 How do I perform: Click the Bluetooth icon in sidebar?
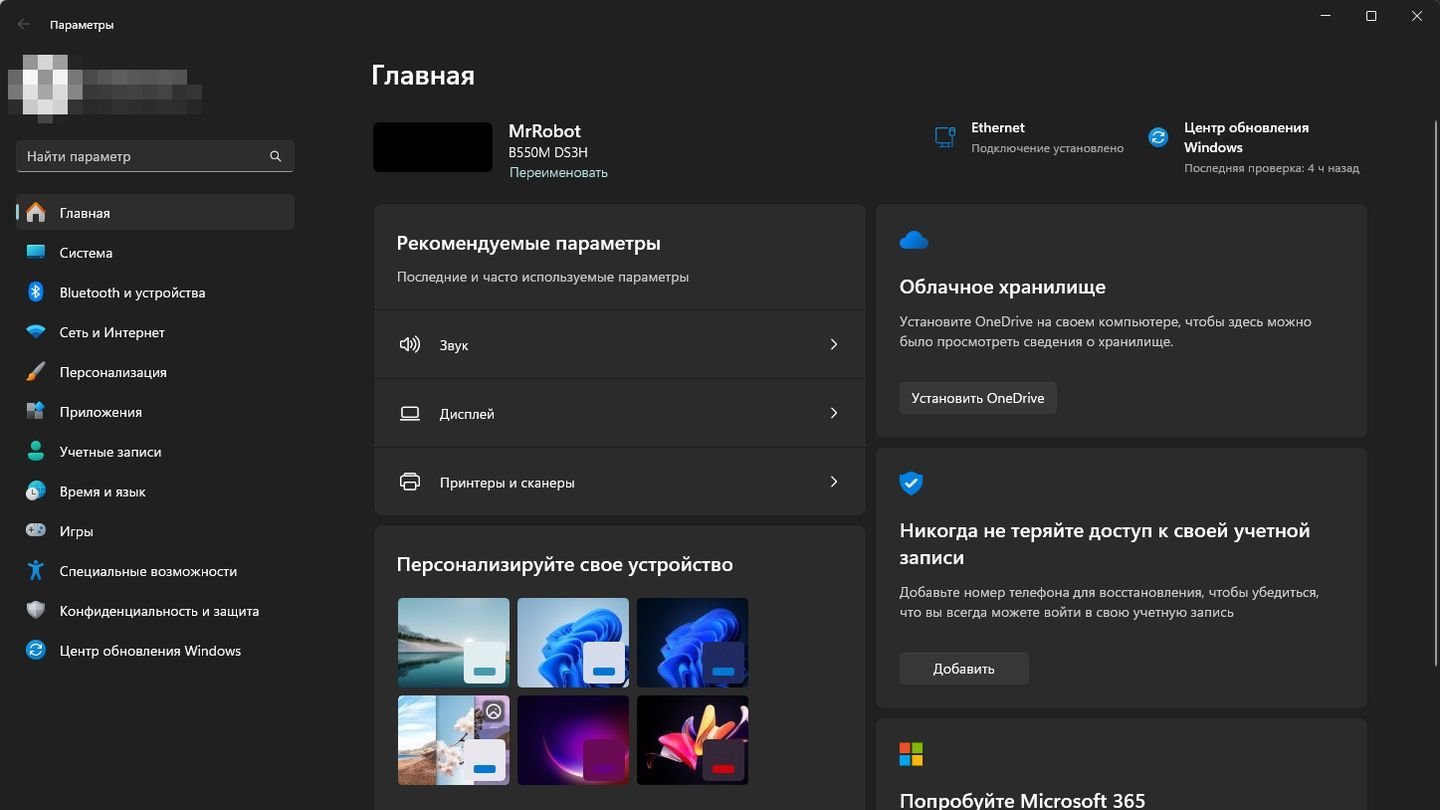(36, 292)
